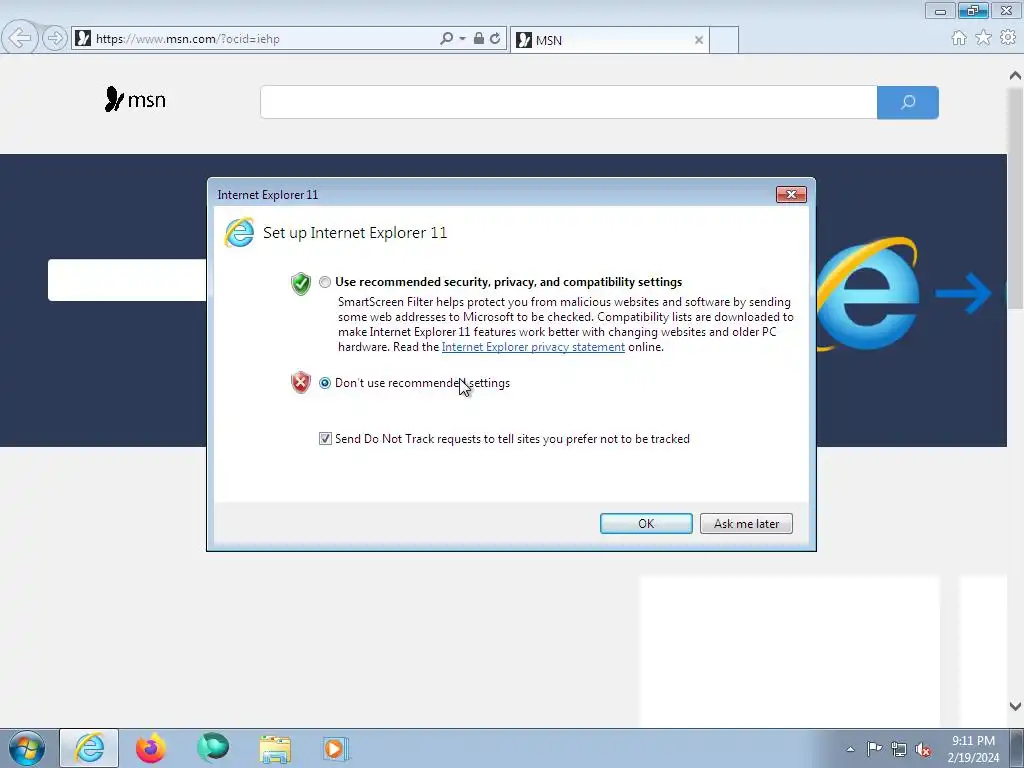Viewport: 1024px width, 768px height.
Task: Click Internet Explorer taskbar icon
Action: 89,748
